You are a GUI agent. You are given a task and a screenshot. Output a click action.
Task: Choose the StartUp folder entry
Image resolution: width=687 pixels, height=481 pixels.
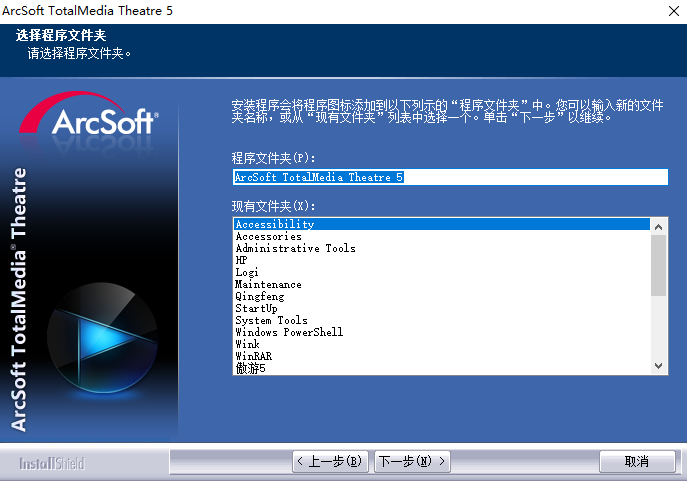coord(442,308)
